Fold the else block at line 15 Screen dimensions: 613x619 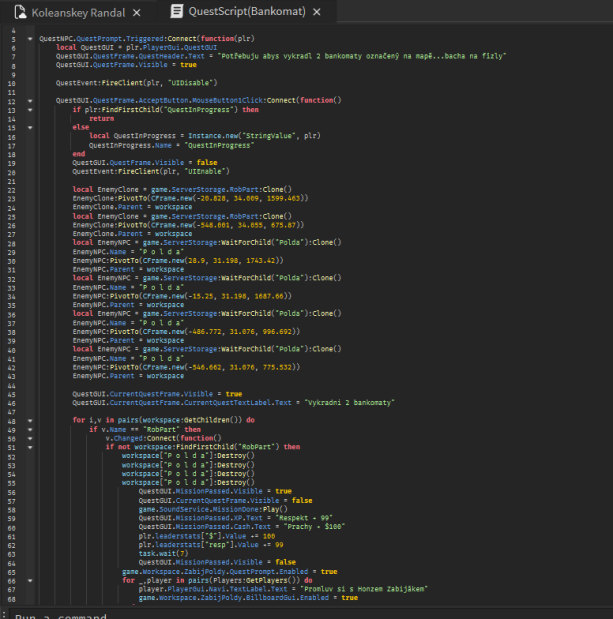pos(30,128)
